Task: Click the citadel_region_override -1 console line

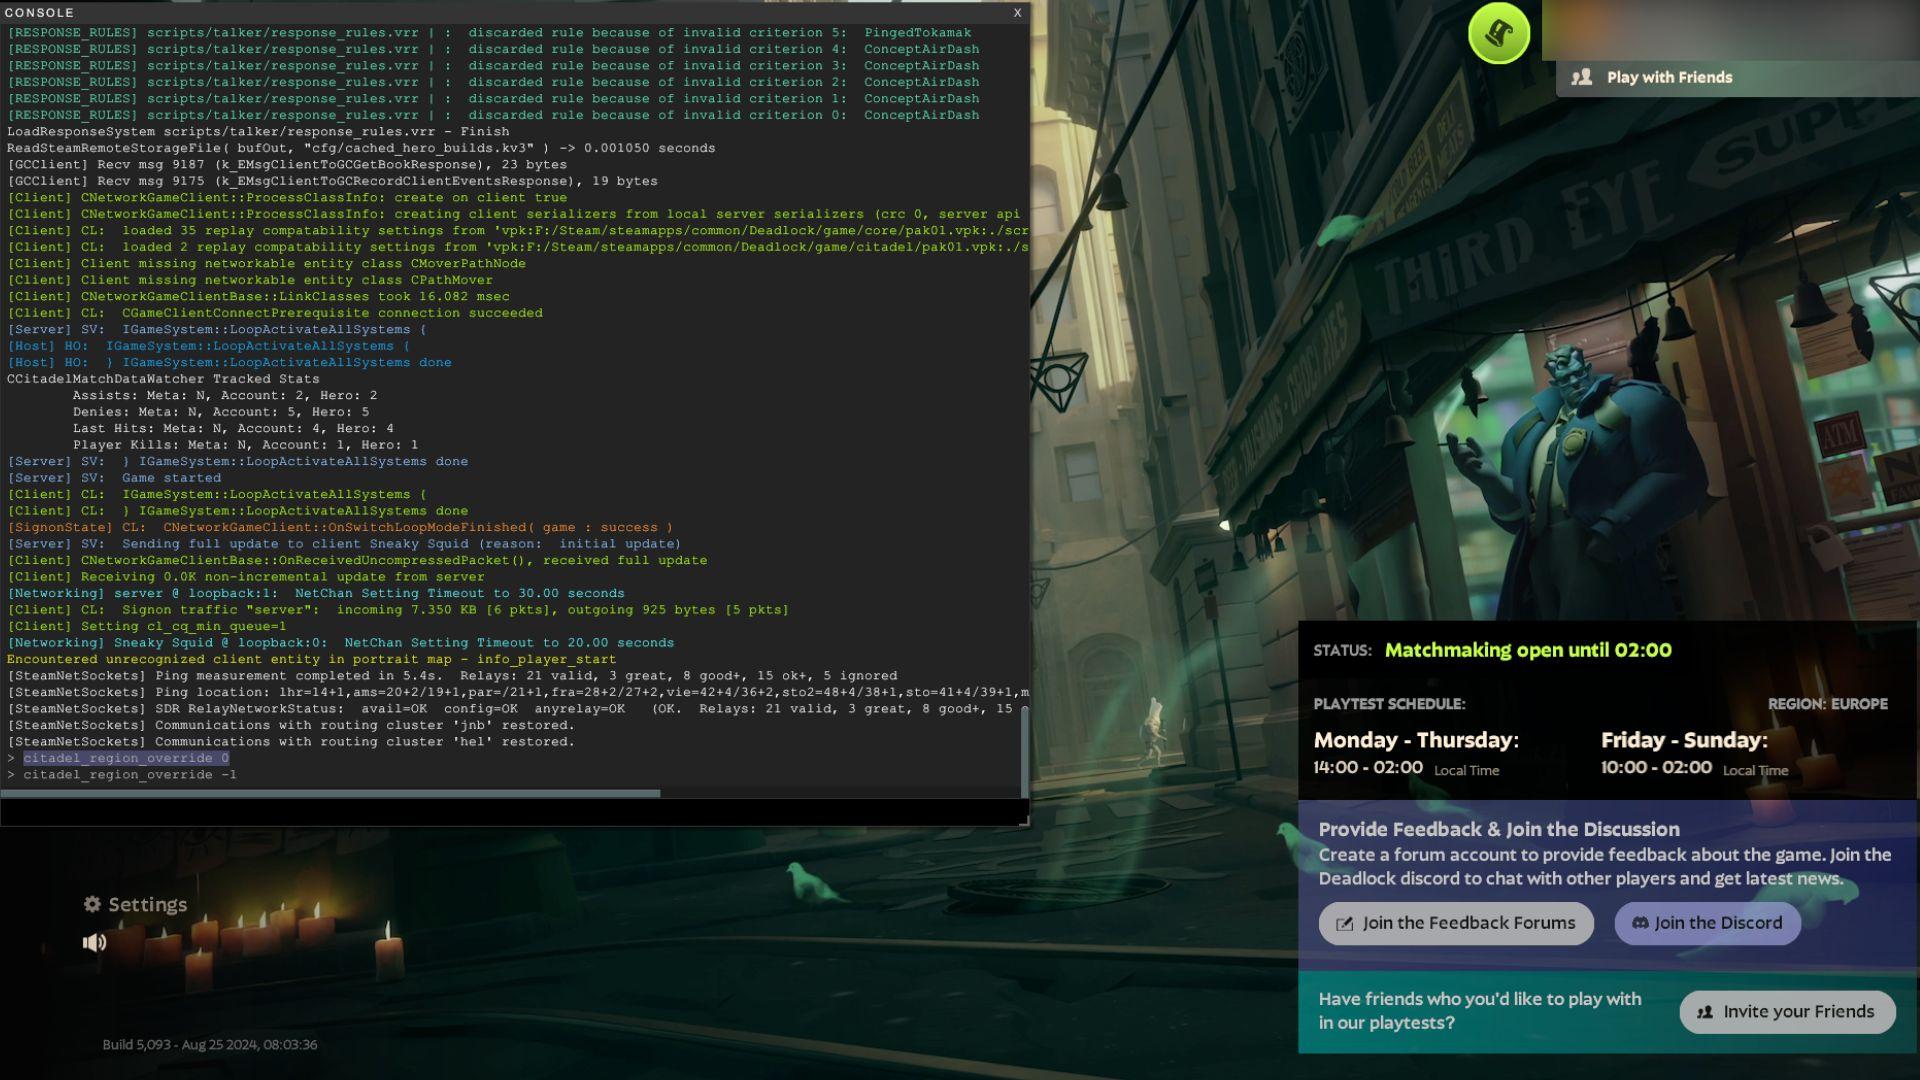Action: coord(130,775)
